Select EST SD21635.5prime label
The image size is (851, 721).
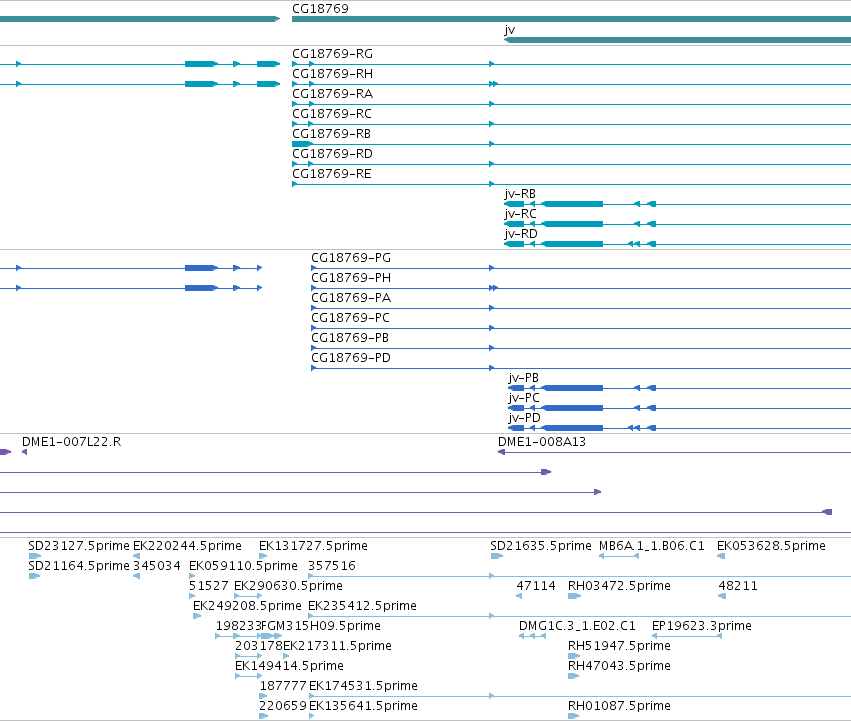pos(541,546)
